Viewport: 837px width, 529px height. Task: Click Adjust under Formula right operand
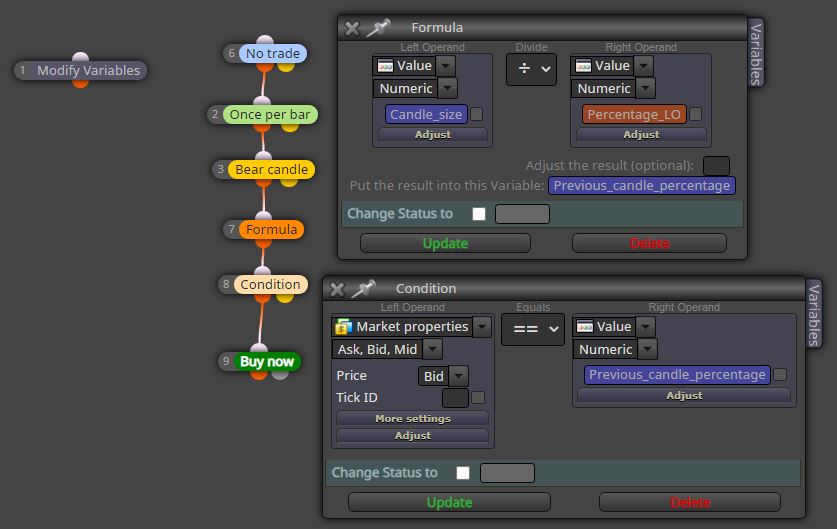point(641,135)
